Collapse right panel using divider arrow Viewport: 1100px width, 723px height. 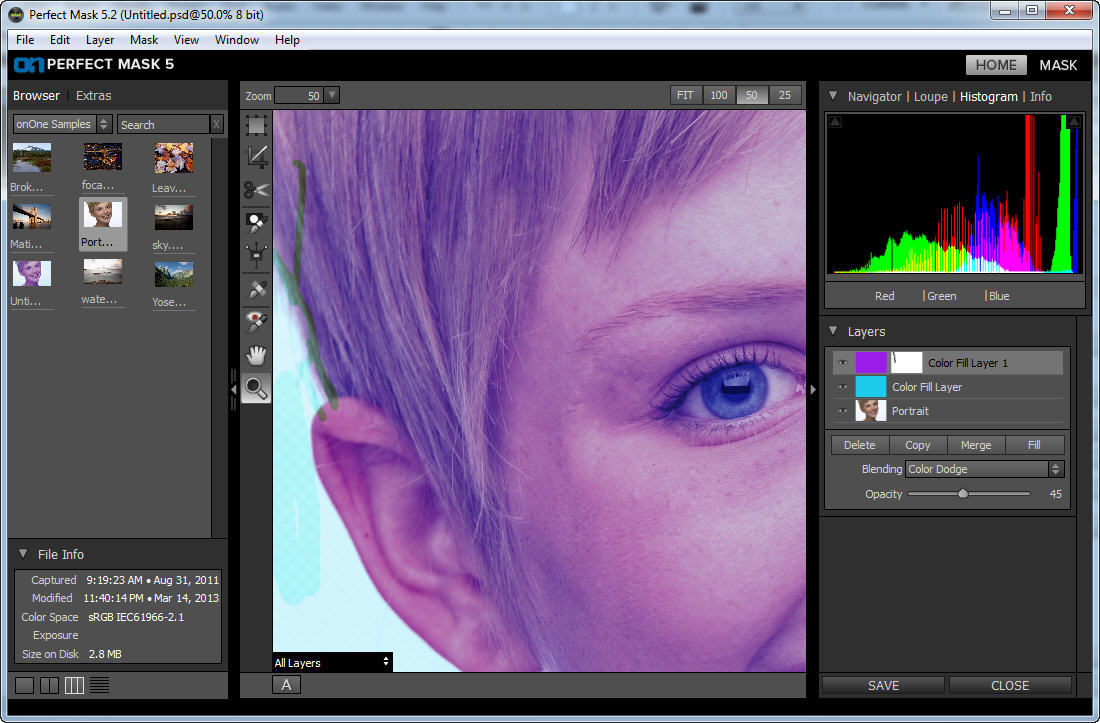(813, 388)
